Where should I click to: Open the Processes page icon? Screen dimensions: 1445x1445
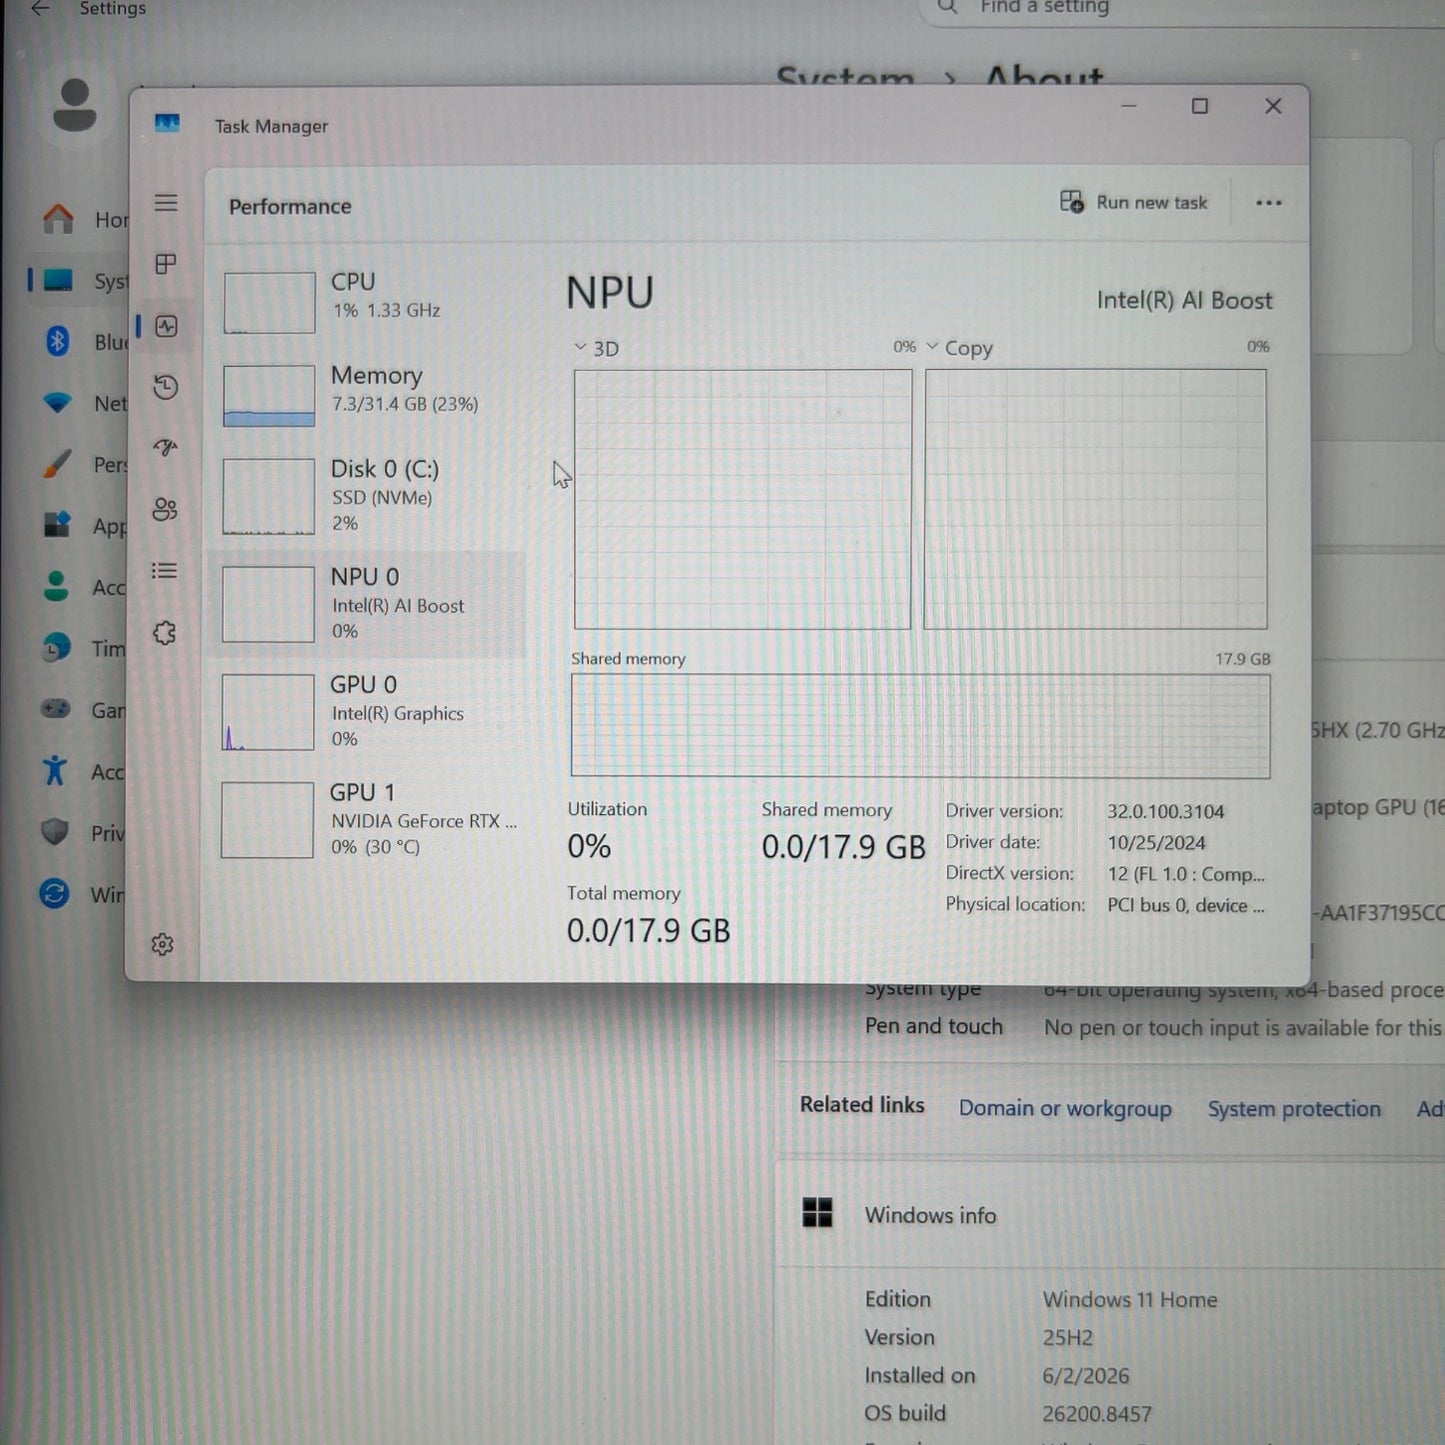(x=166, y=264)
